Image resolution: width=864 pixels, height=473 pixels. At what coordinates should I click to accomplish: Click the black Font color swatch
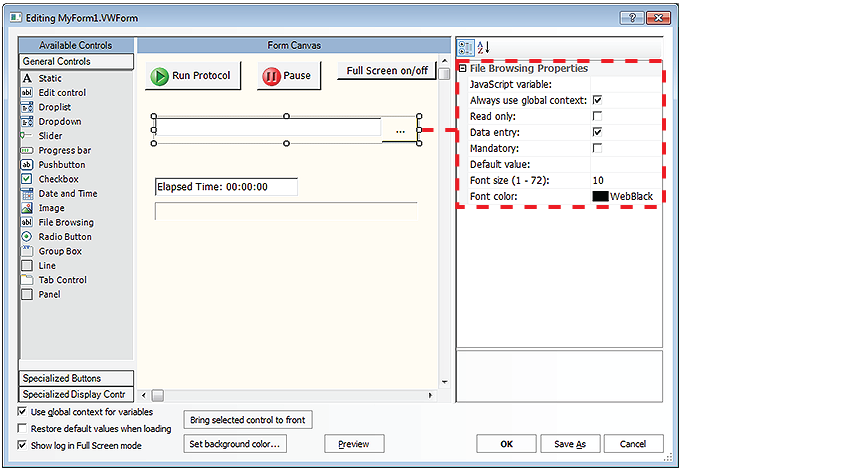(x=600, y=196)
